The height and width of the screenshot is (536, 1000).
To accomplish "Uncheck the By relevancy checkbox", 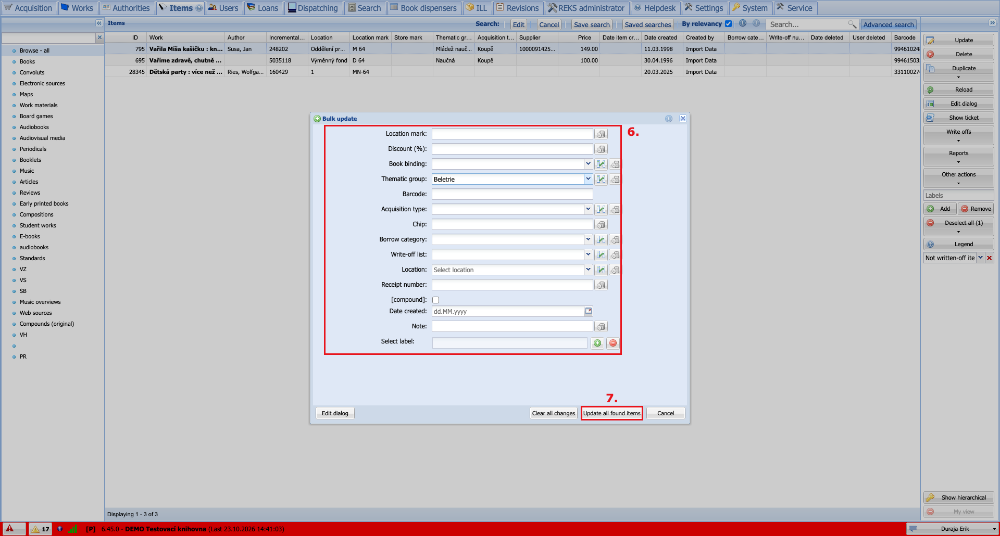I will click(x=729, y=24).
